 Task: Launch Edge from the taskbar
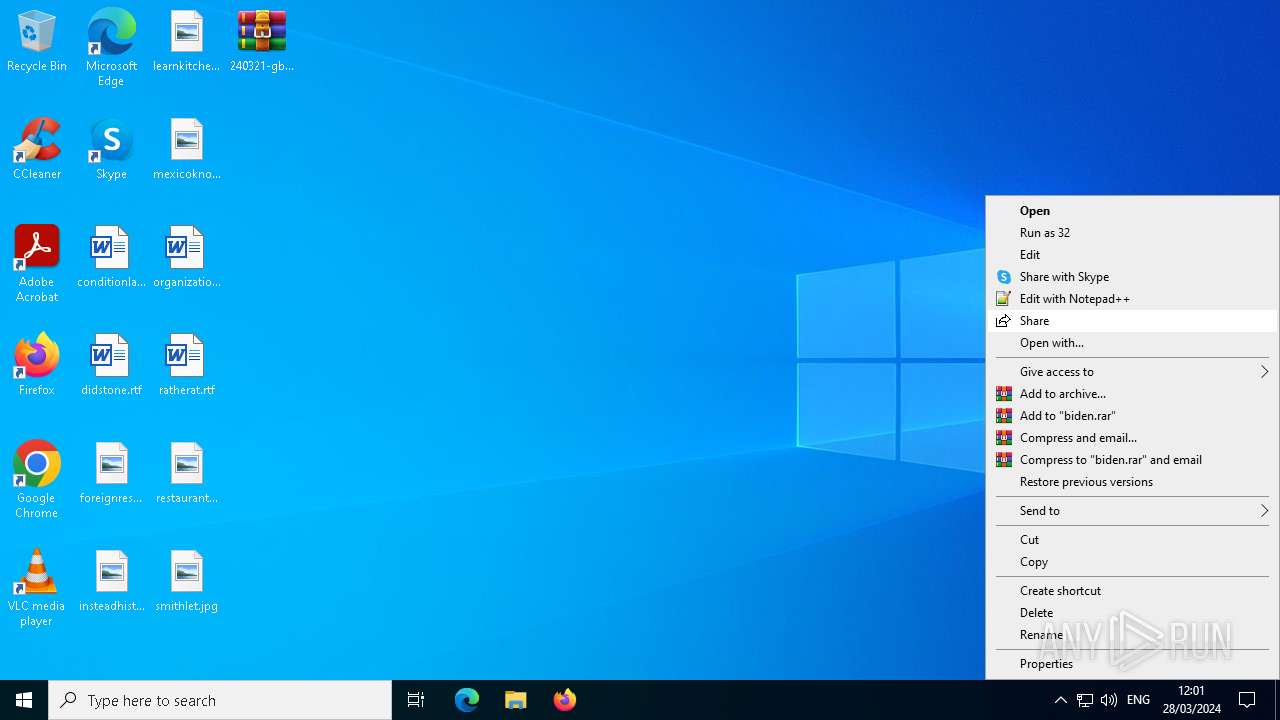pyautogui.click(x=467, y=700)
